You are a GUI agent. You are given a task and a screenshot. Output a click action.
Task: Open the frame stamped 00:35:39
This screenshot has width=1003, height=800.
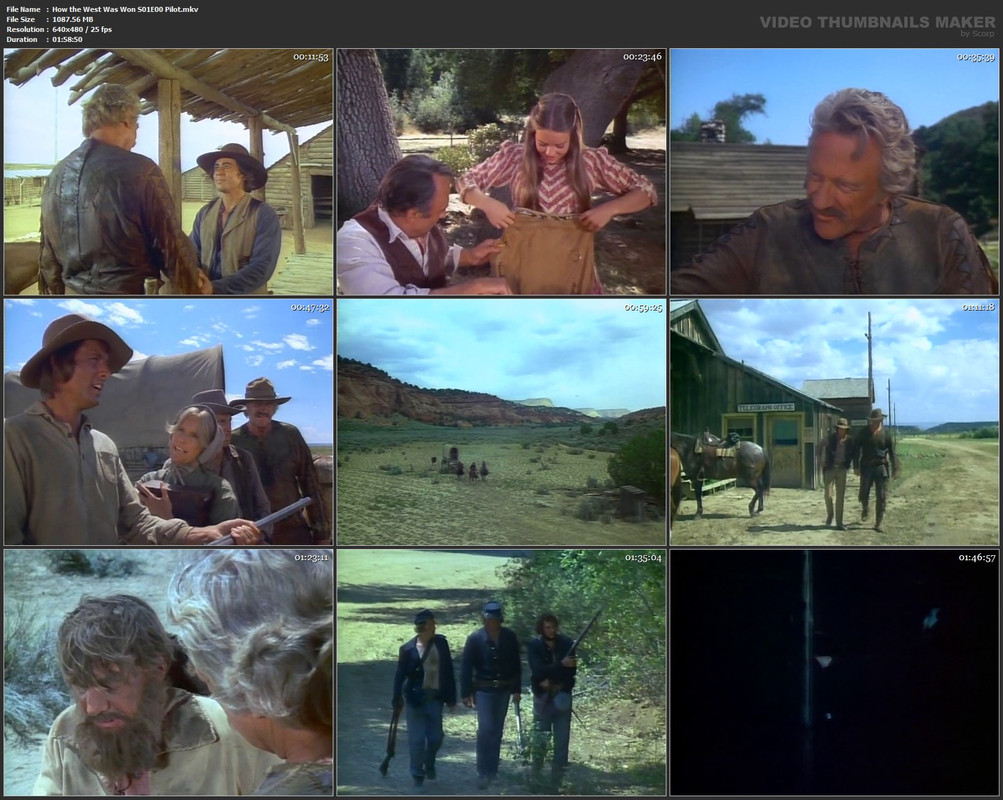point(834,172)
